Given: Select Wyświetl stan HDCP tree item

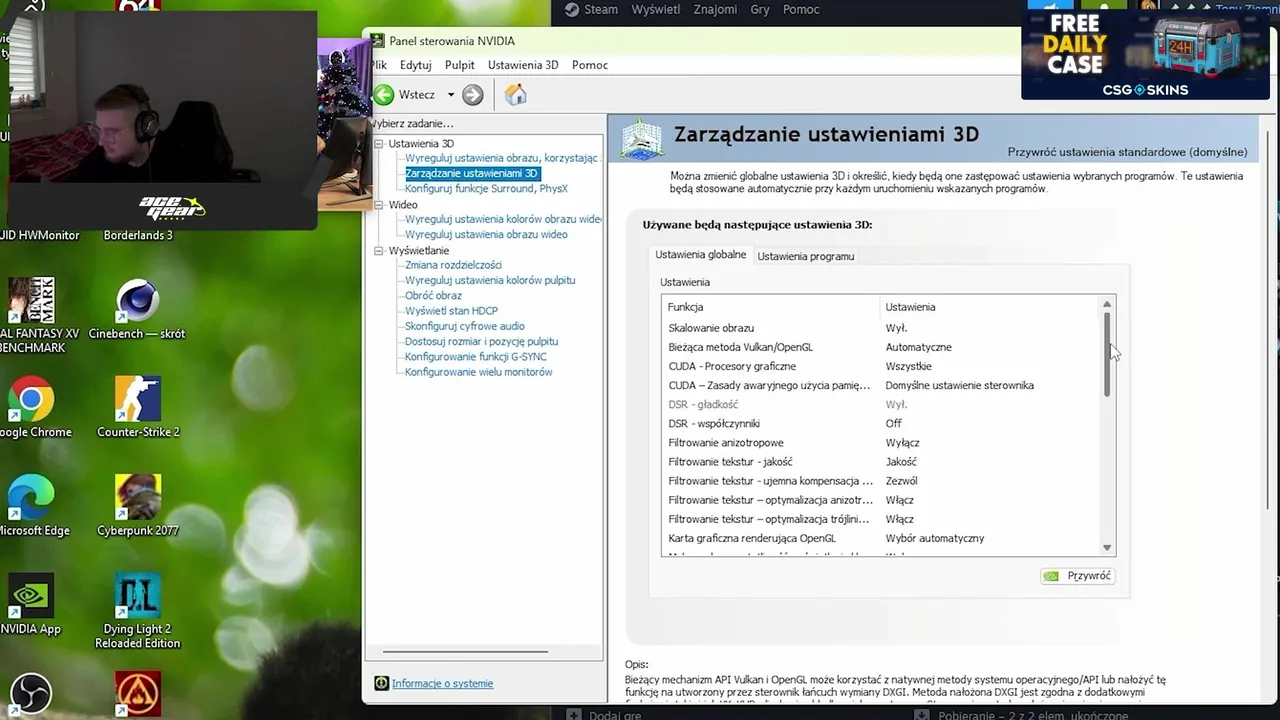Looking at the screenshot, I should click(x=451, y=311).
